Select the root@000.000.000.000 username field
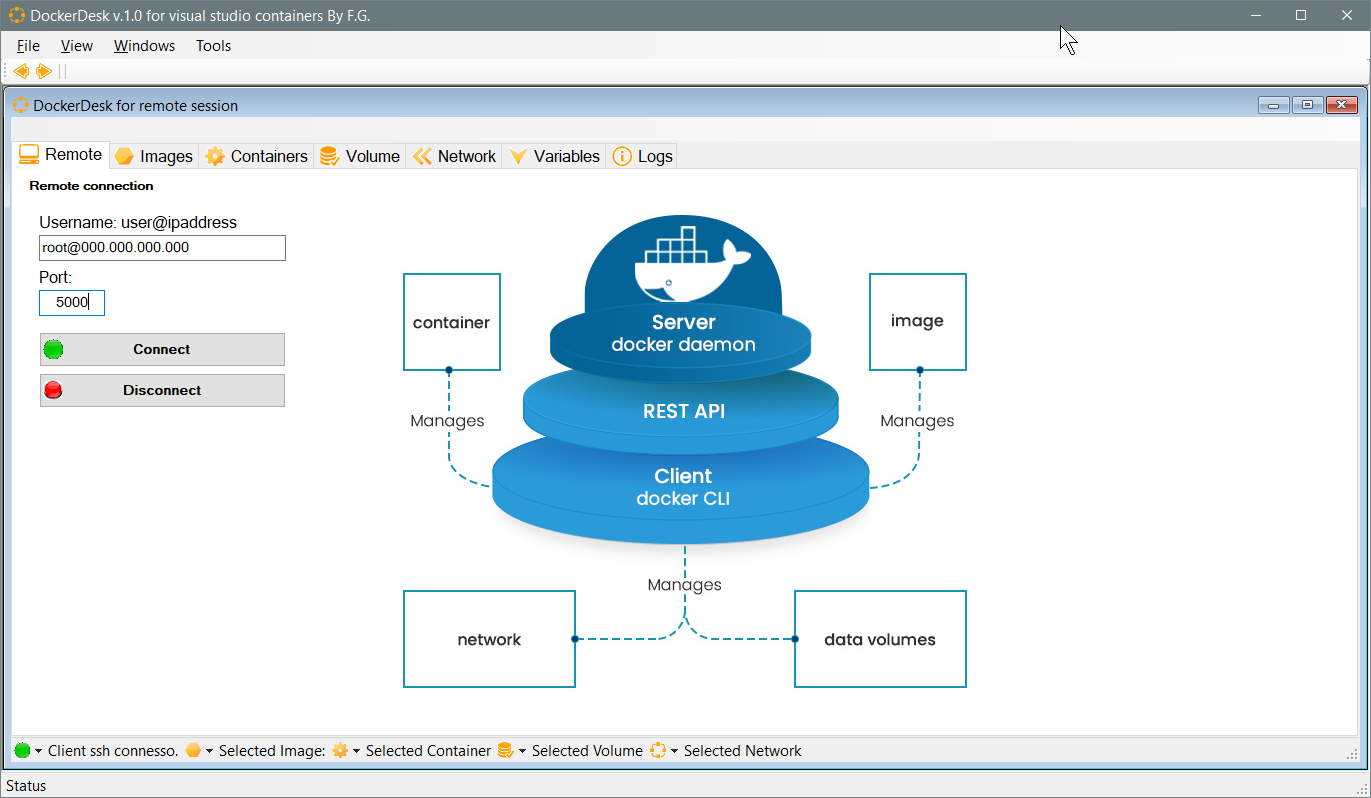This screenshot has width=1371, height=798. point(162,247)
